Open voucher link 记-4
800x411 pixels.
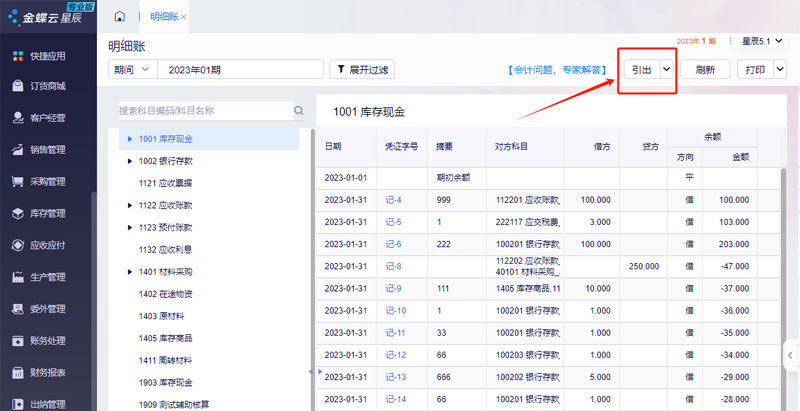coord(393,200)
